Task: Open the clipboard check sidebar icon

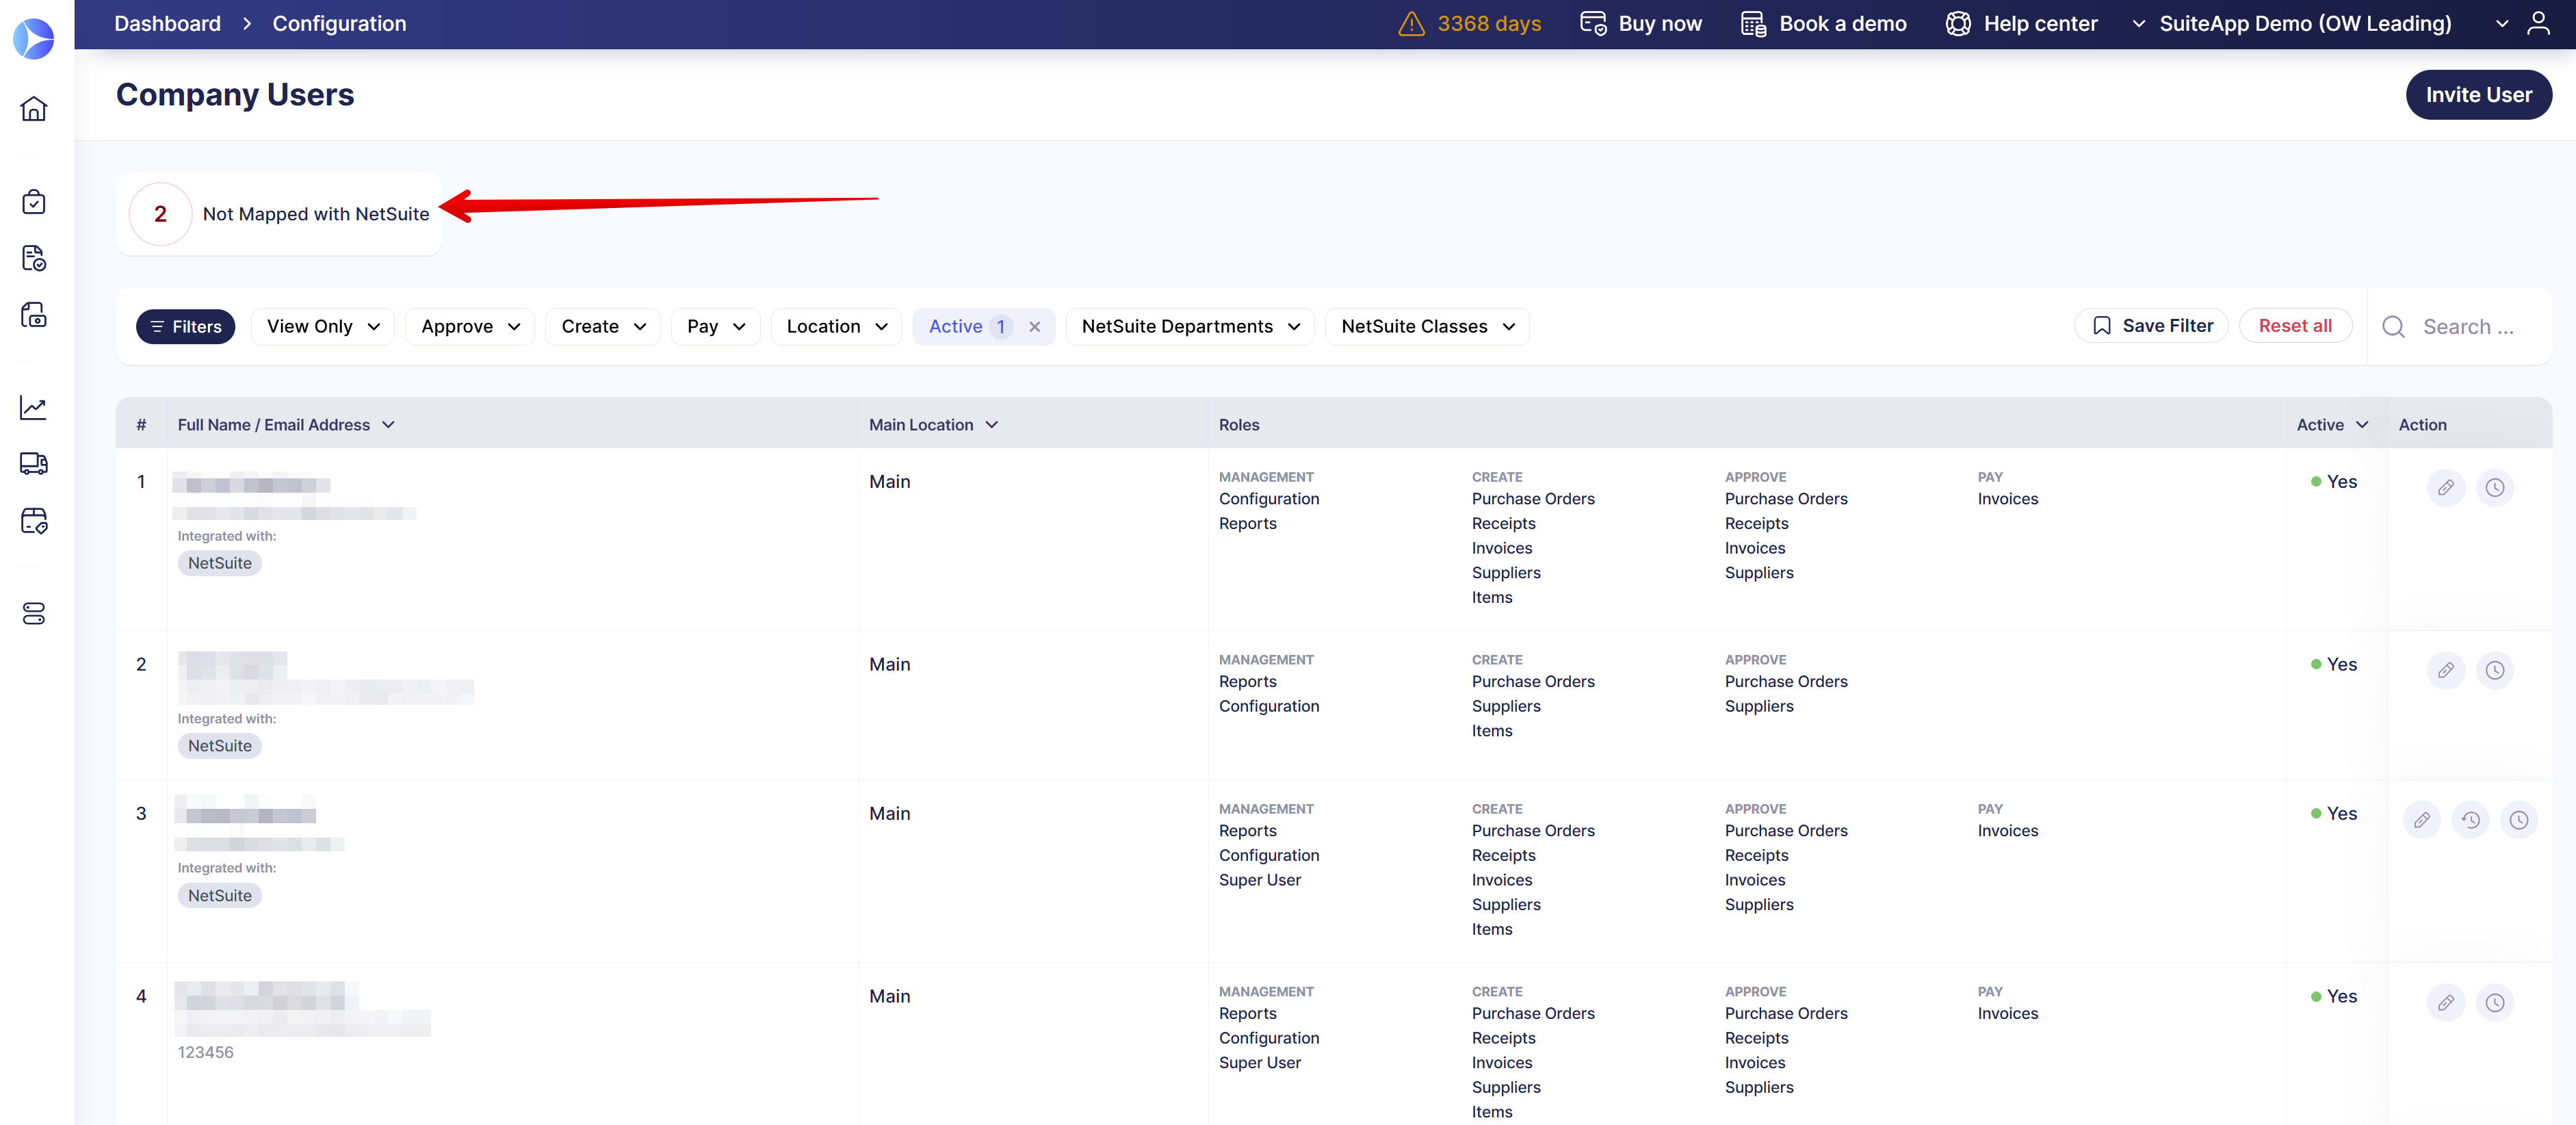Action: click(34, 201)
